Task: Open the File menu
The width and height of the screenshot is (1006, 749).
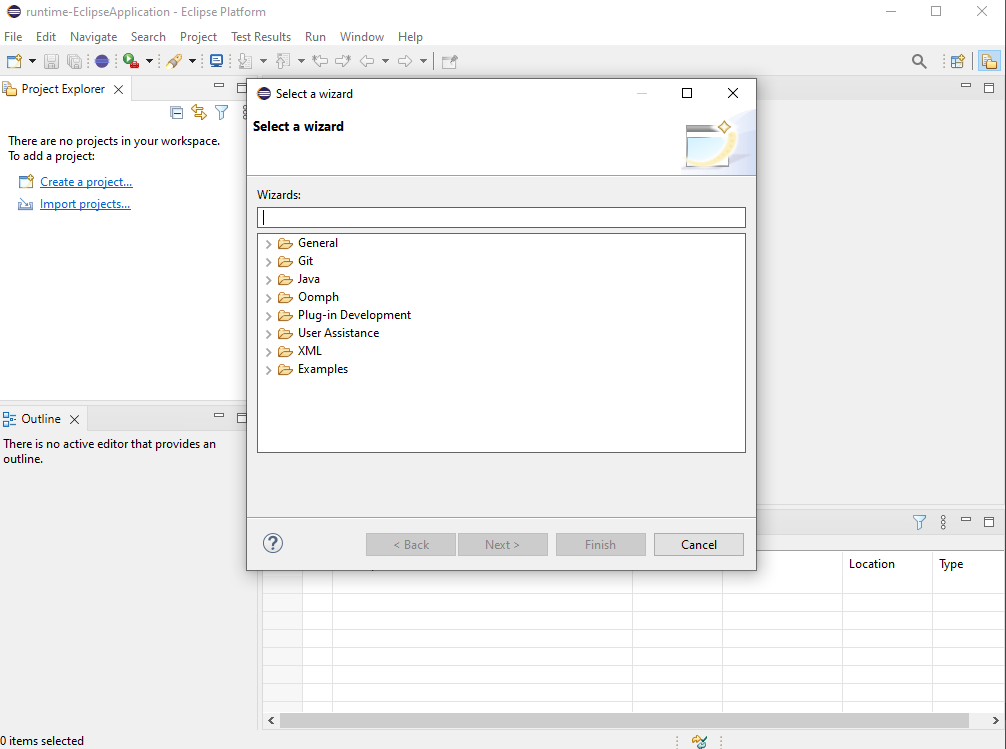Action: [x=13, y=37]
